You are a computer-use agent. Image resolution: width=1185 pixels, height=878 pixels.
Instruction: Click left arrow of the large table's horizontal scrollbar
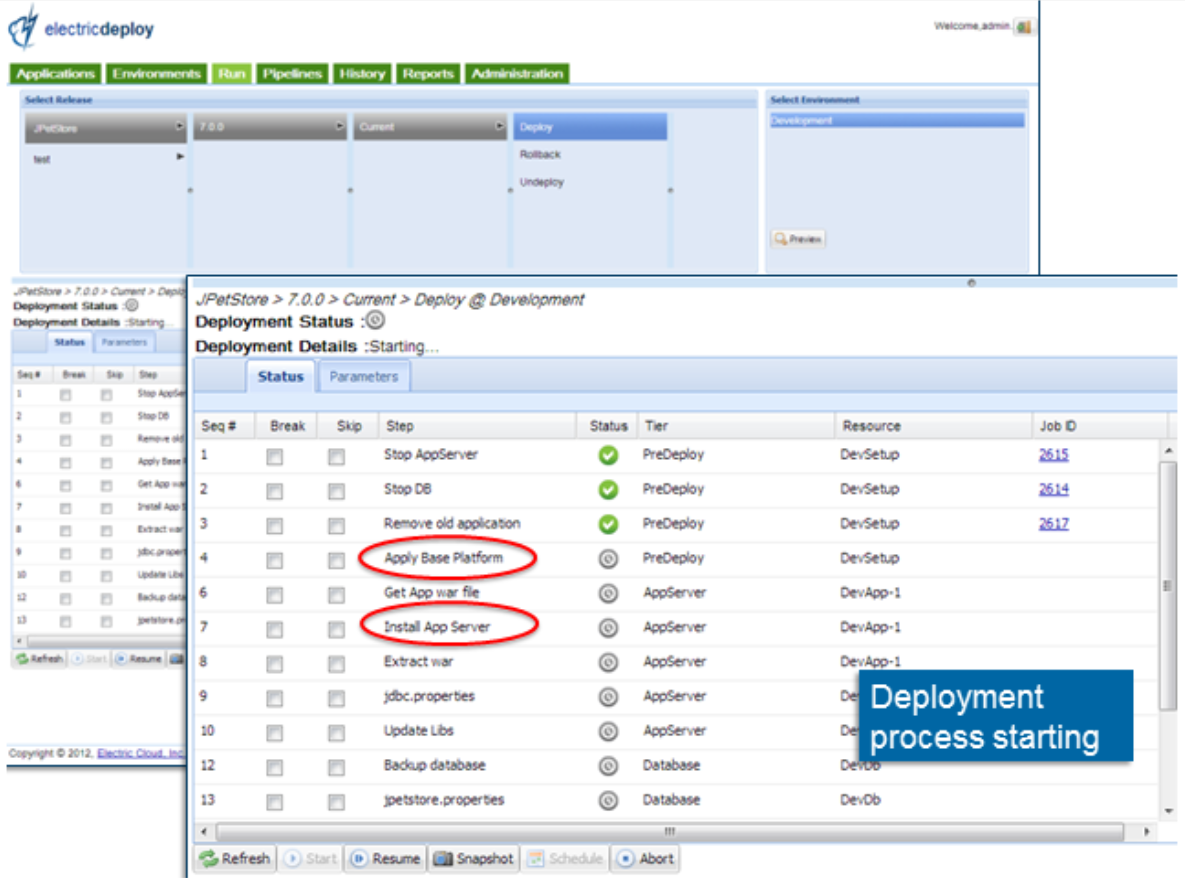204,831
